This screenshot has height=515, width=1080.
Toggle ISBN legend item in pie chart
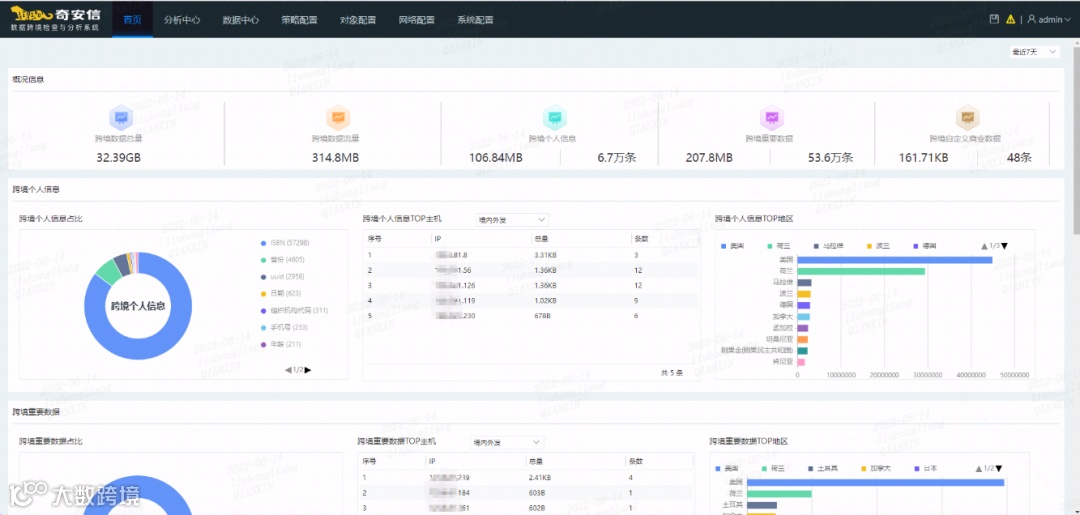coord(284,243)
